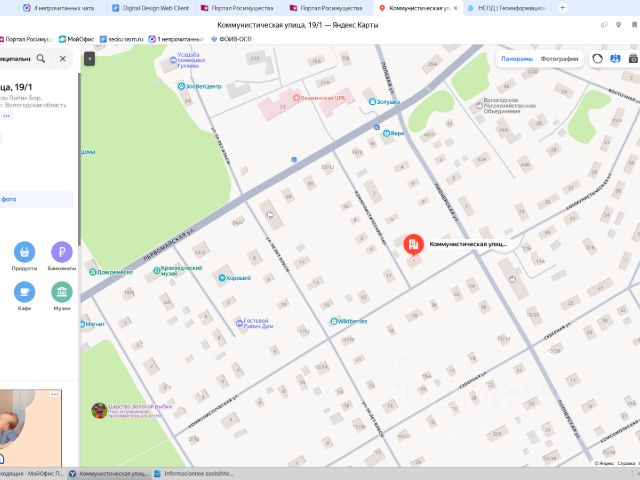Click the camera-like icon at far right
The height and width of the screenshot is (480, 640).
pyautogui.click(x=633, y=58)
